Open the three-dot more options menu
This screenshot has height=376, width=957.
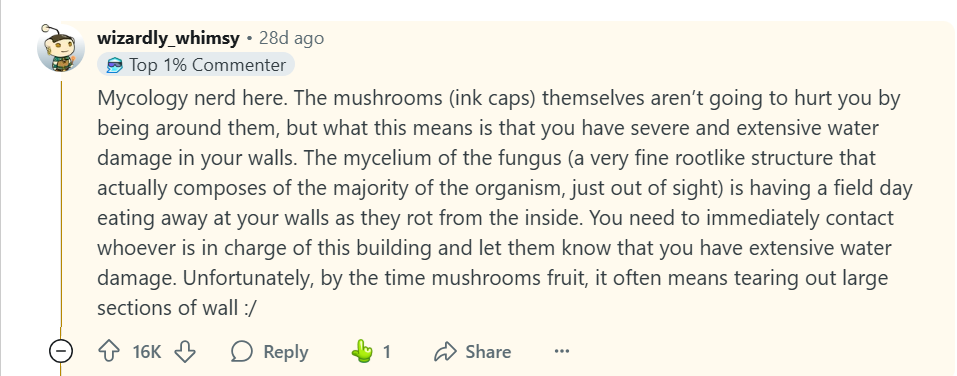tap(562, 352)
